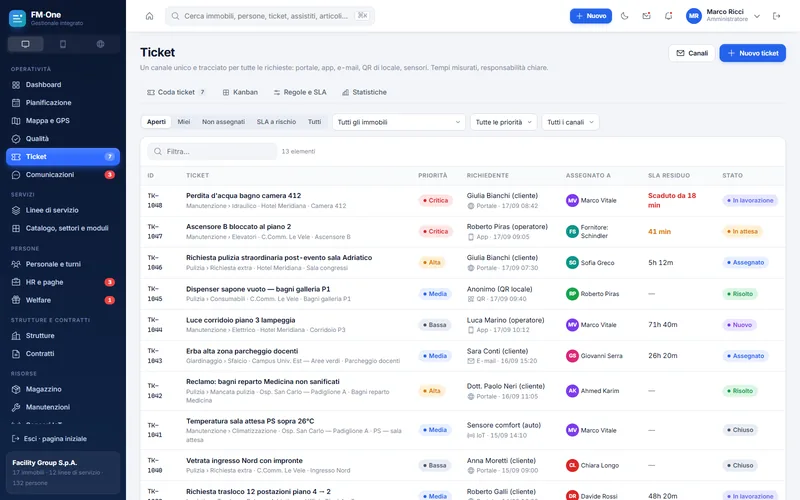Open ticket Ascensore B bloccato al piano 2
The height and width of the screenshot is (500, 800).
238,227
